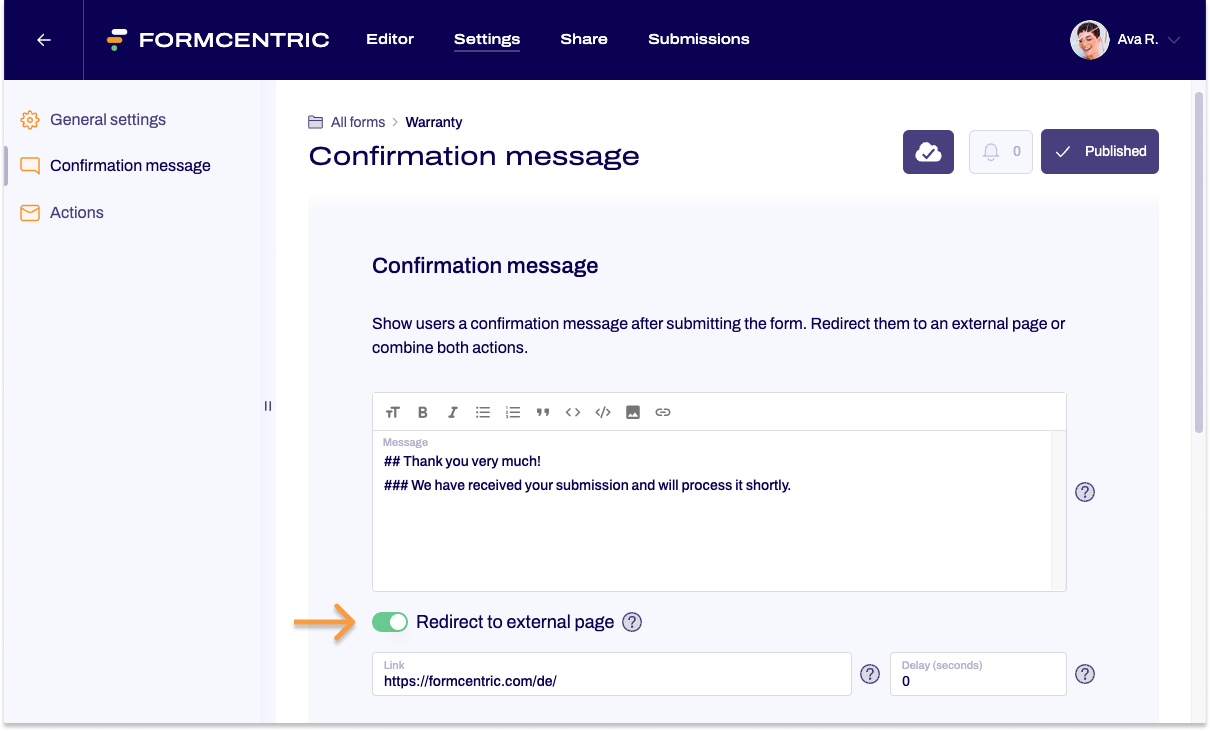Viewport: 1210px width, 731px height.
Task: Add a blockquote to the confirmation message
Action: point(543,411)
